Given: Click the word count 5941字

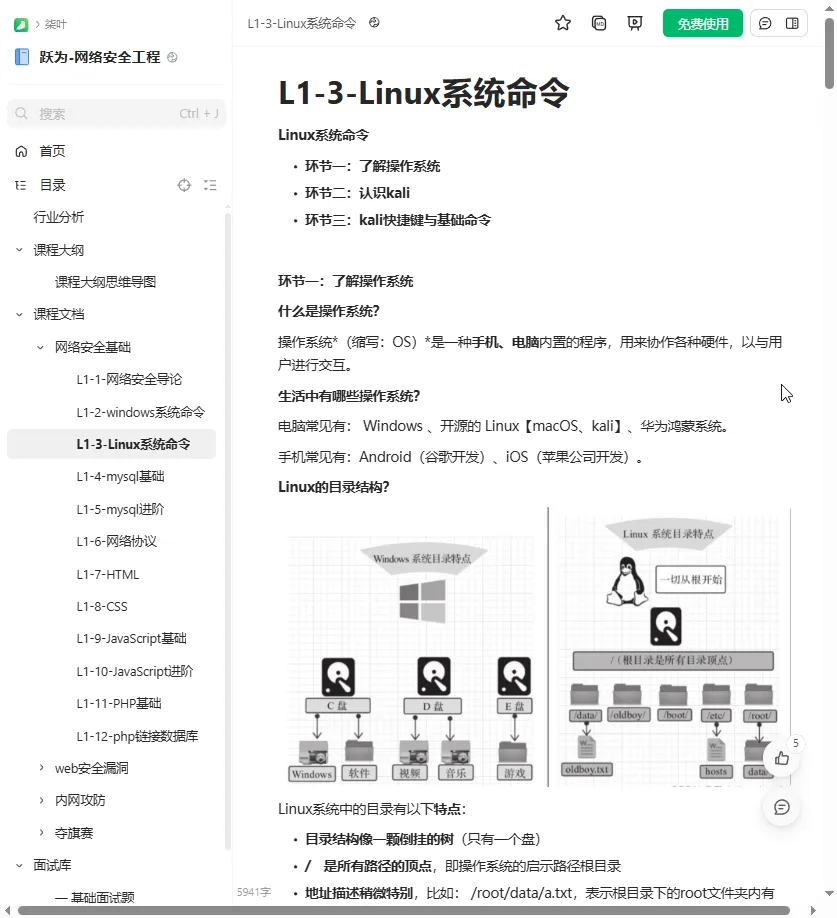Looking at the screenshot, I should click(254, 892).
